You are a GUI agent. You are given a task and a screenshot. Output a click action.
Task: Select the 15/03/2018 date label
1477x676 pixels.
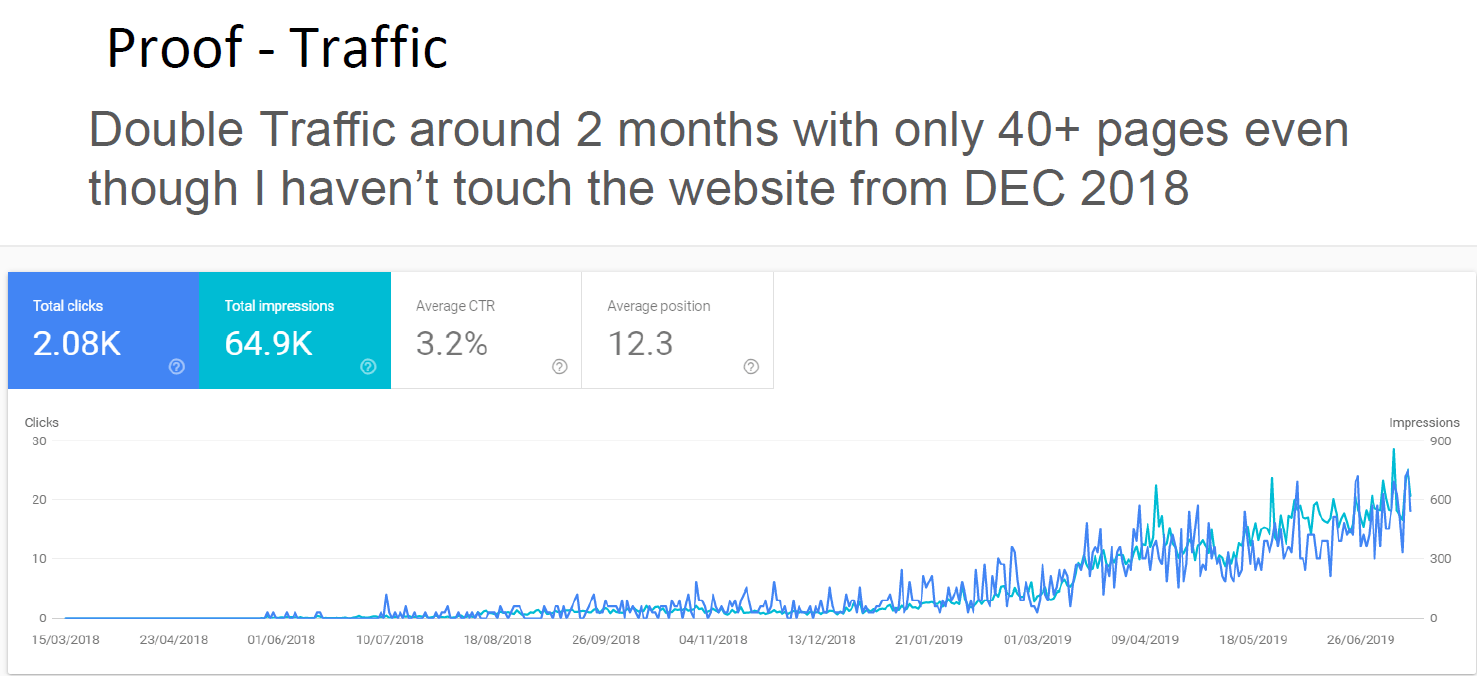(65, 640)
